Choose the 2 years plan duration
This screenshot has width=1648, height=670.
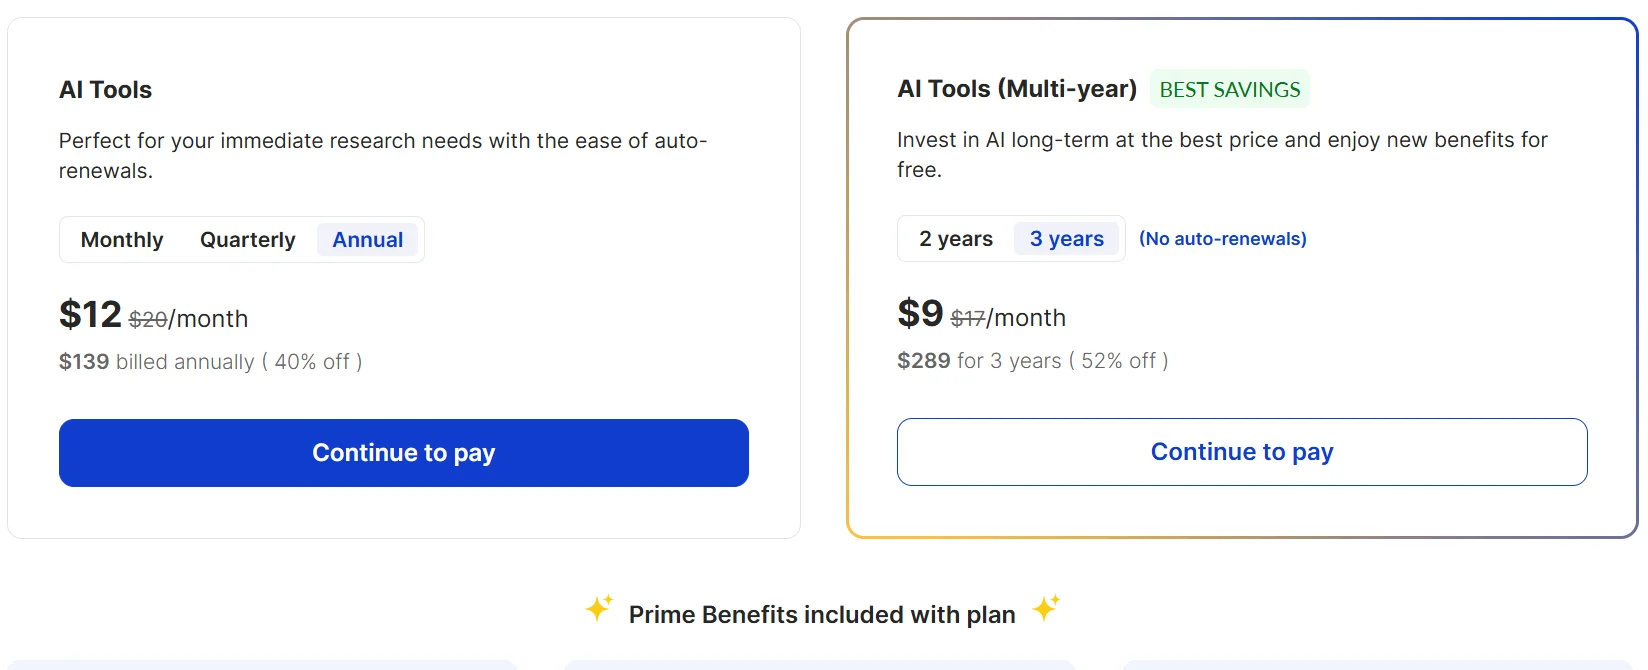pos(956,239)
